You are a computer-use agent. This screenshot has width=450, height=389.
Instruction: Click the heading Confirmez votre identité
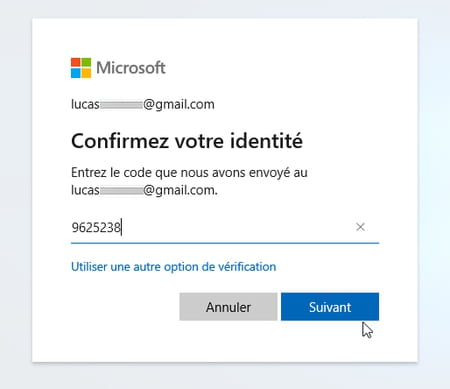[x=187, y=141]
